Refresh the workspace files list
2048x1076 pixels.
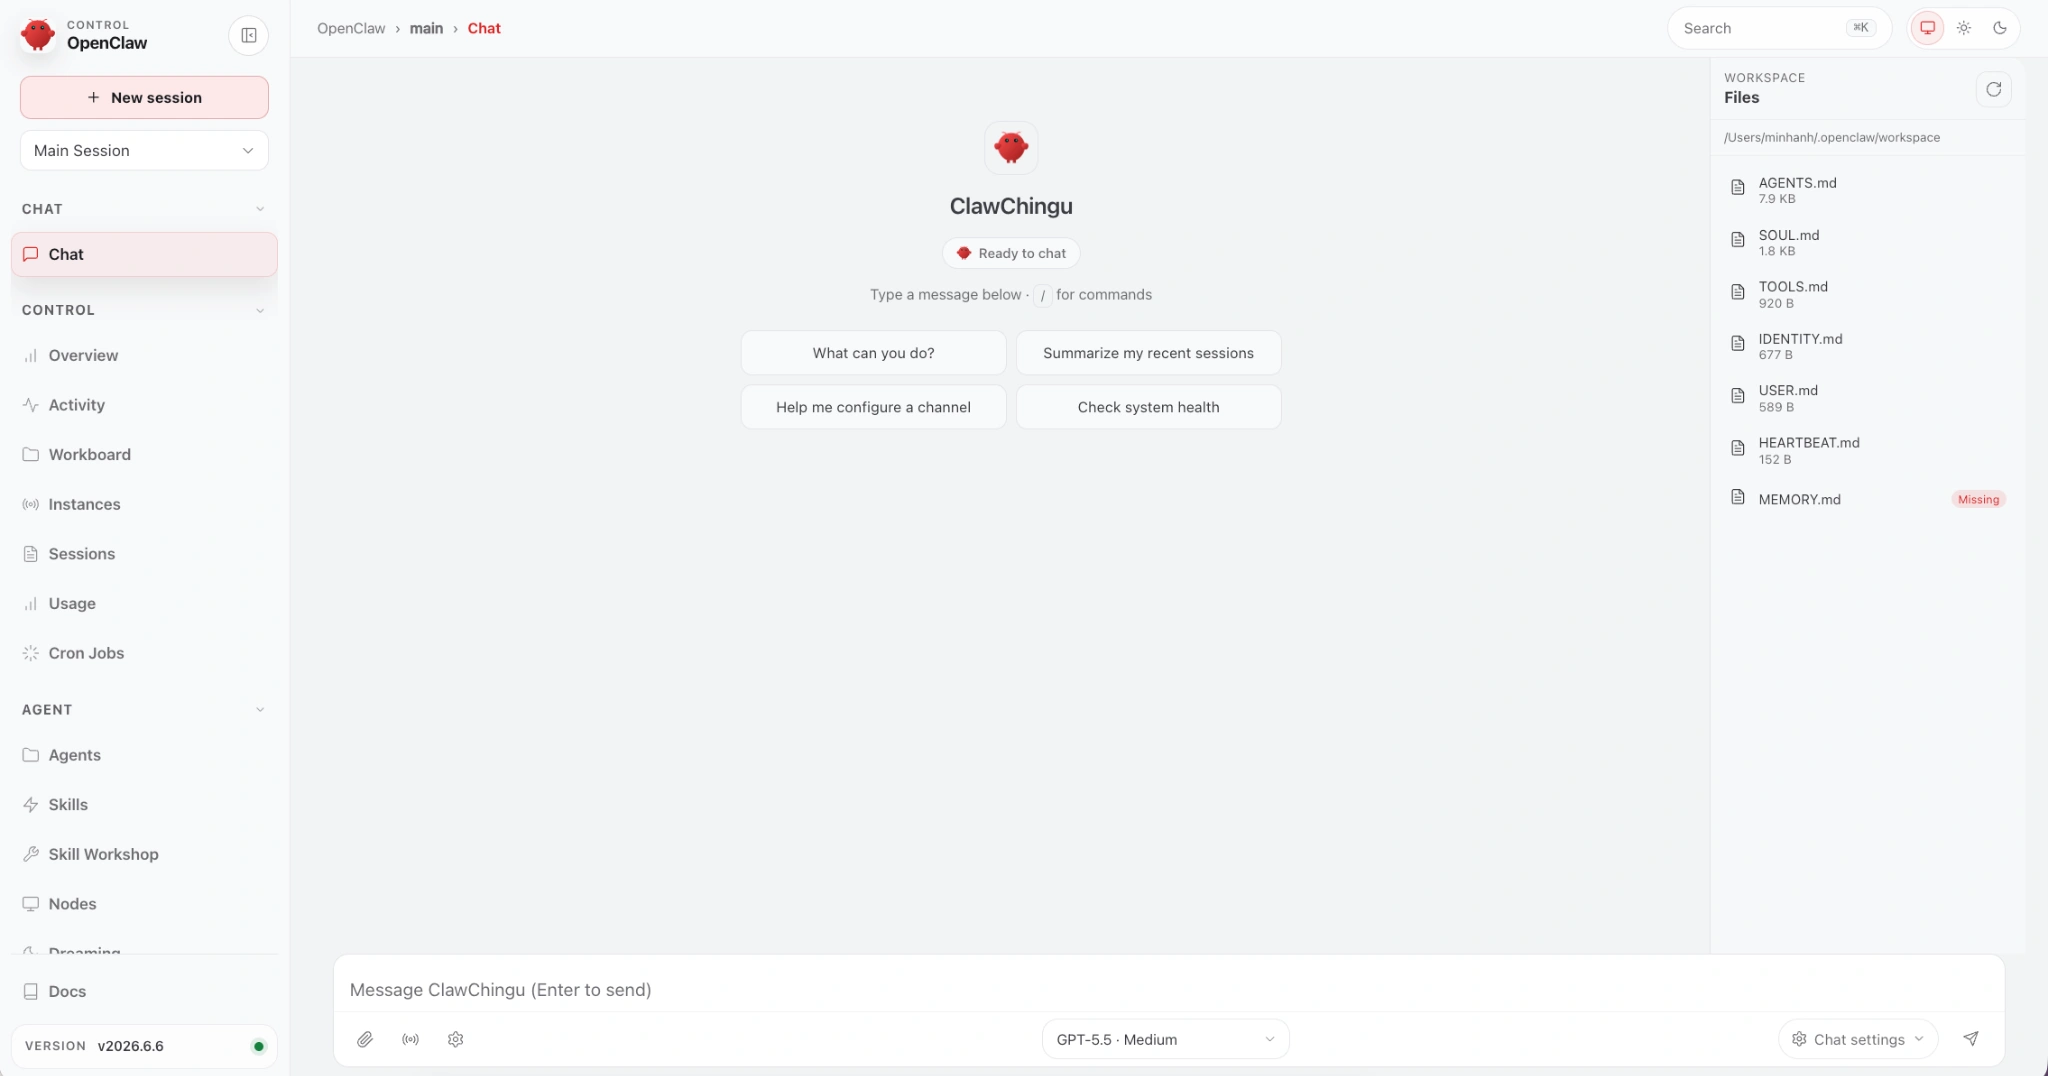tap(1993, 89)
